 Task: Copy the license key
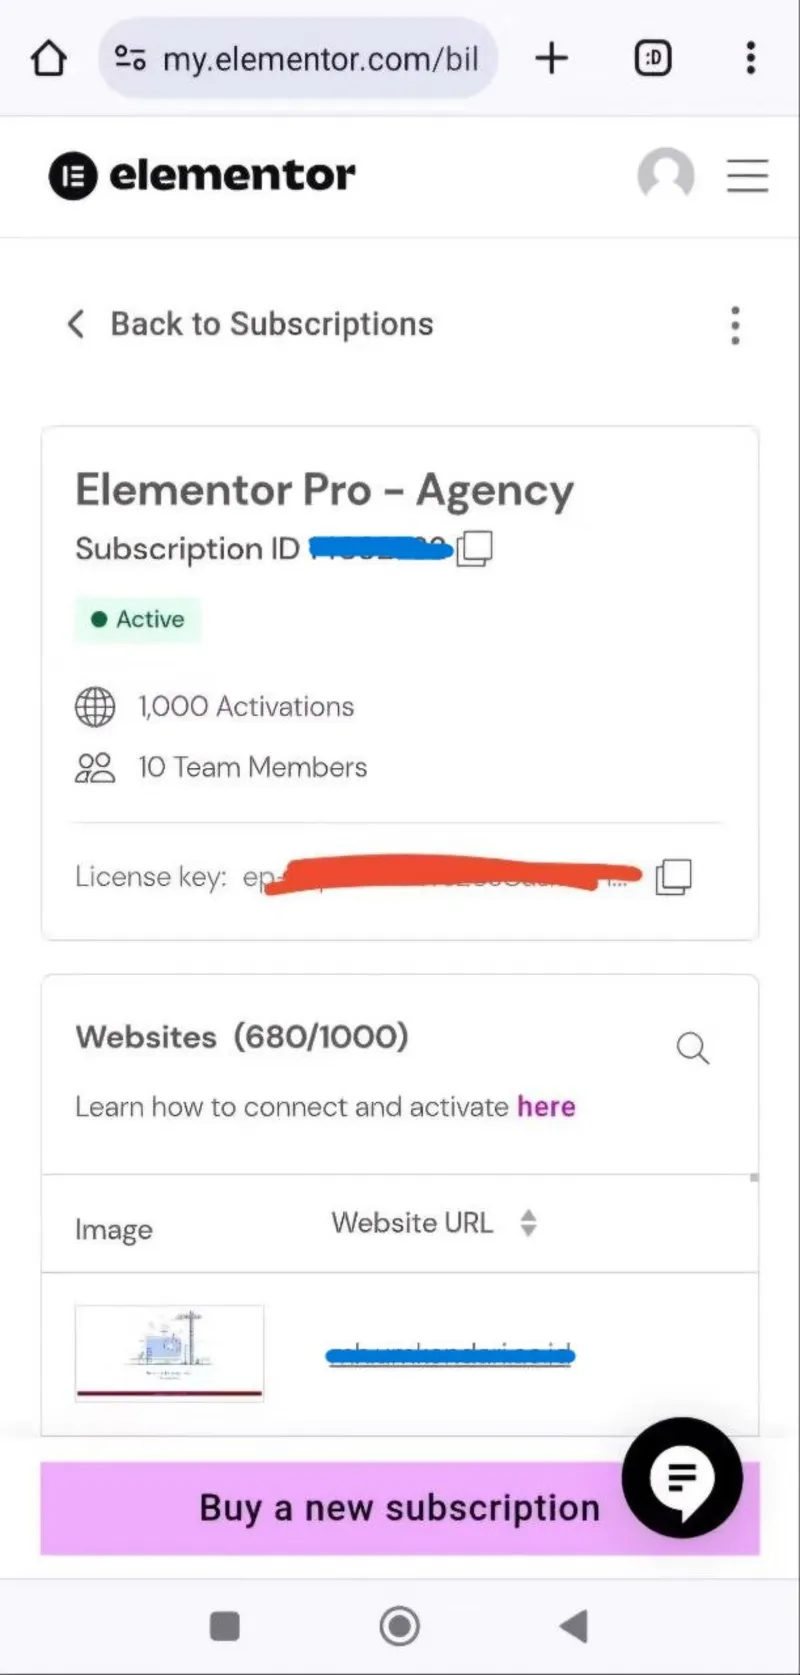coord(673,877)
